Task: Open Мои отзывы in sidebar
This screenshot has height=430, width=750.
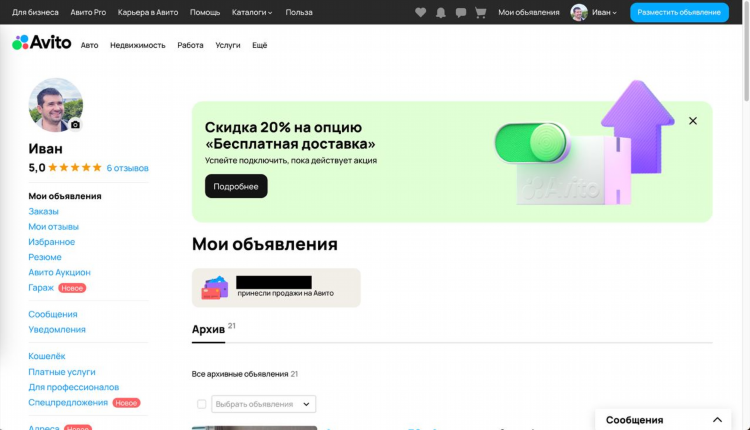Action: [x=53, y=227]
